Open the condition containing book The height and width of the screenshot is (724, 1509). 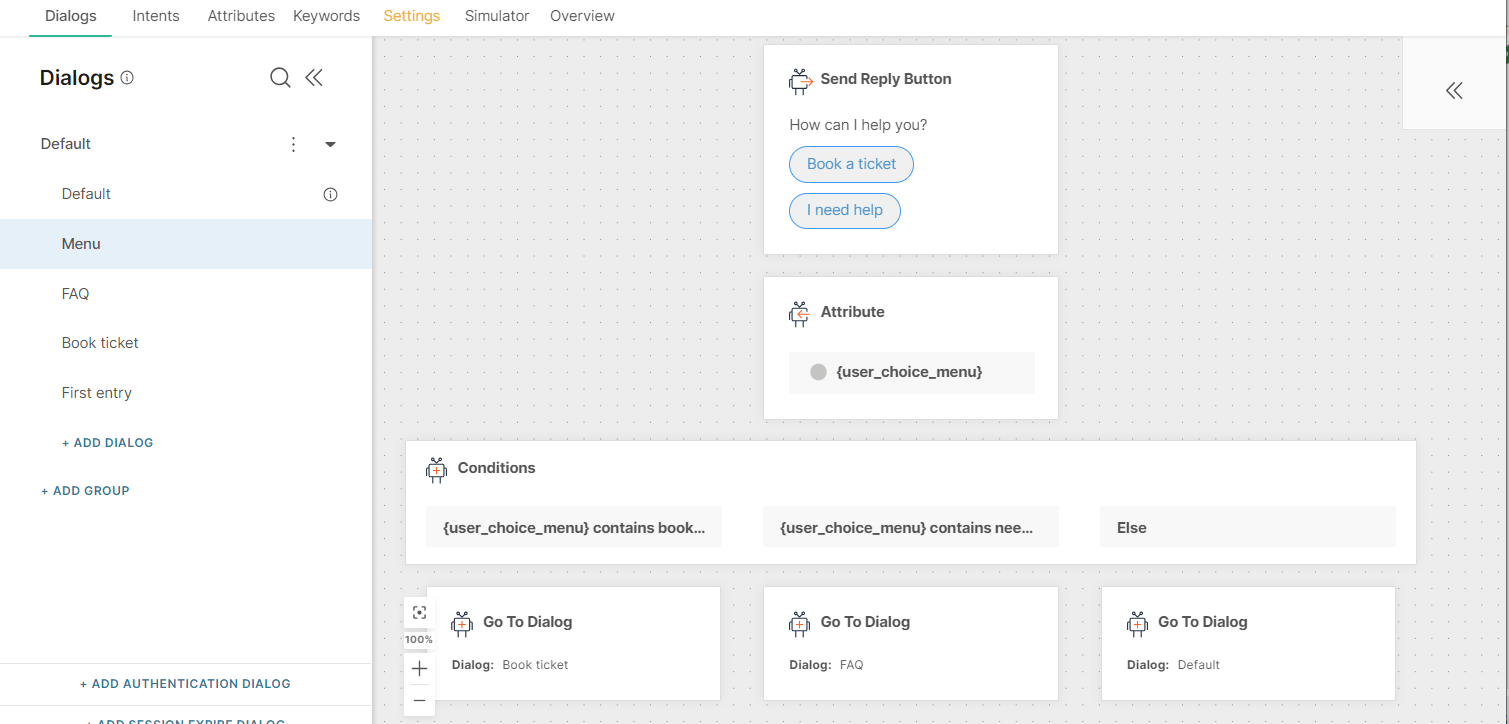(574, 527)
